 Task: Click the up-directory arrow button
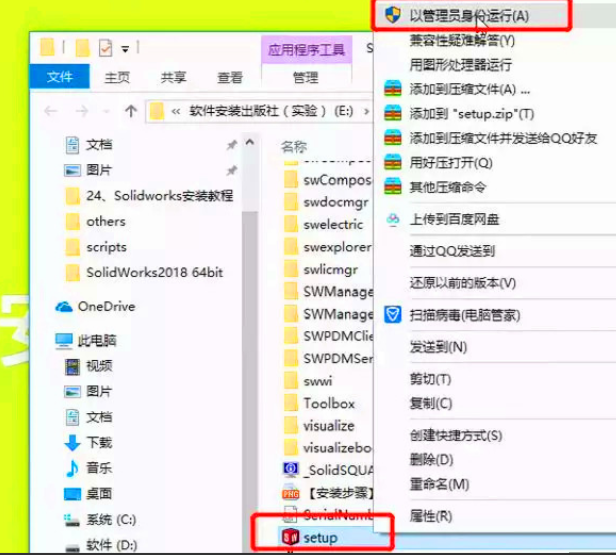(x=131, y=111)
